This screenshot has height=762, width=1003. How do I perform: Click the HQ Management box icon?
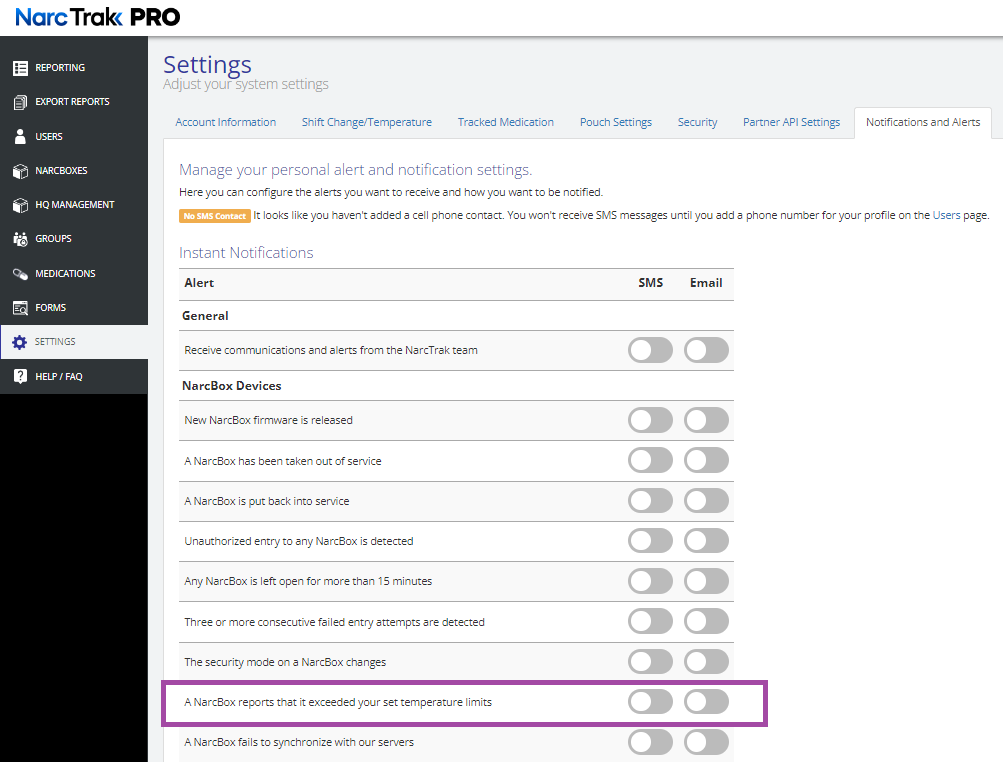[20, 205]
